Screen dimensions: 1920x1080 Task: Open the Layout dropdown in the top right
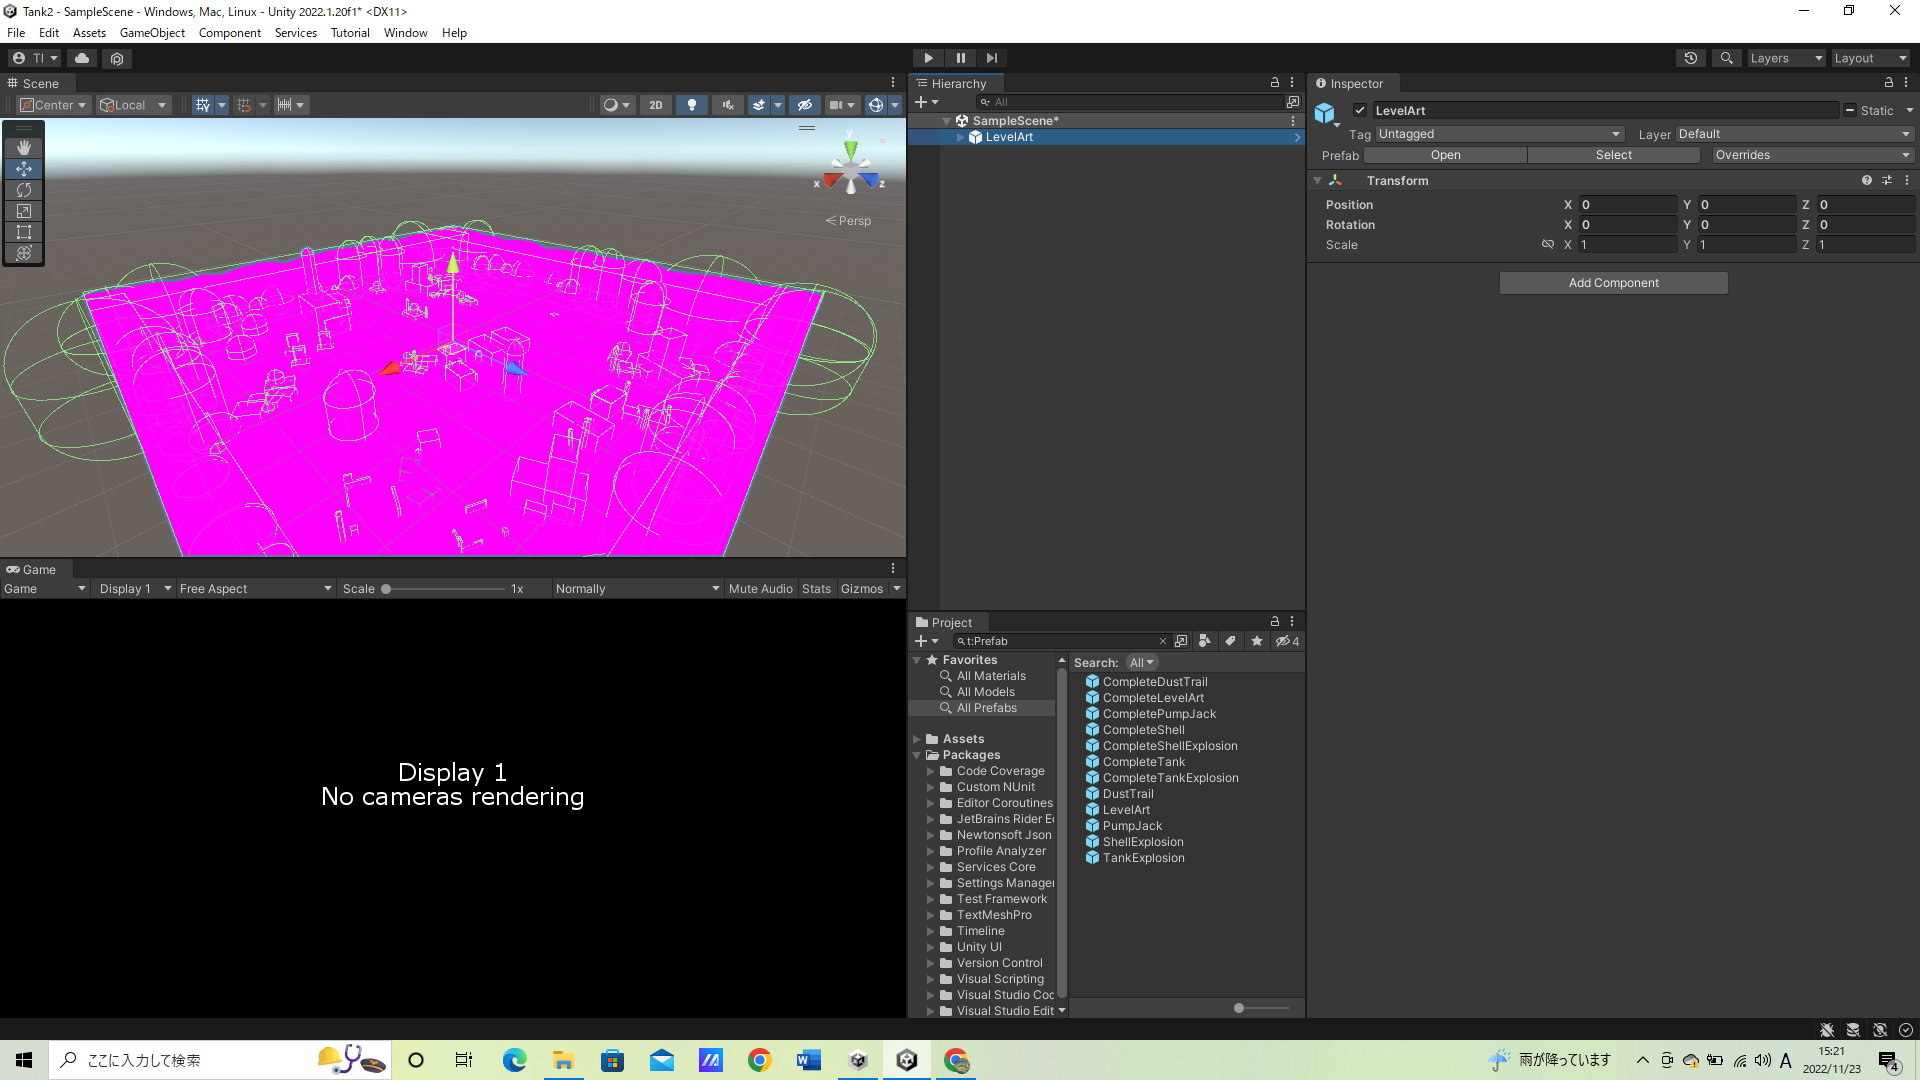pos(1869,57)
